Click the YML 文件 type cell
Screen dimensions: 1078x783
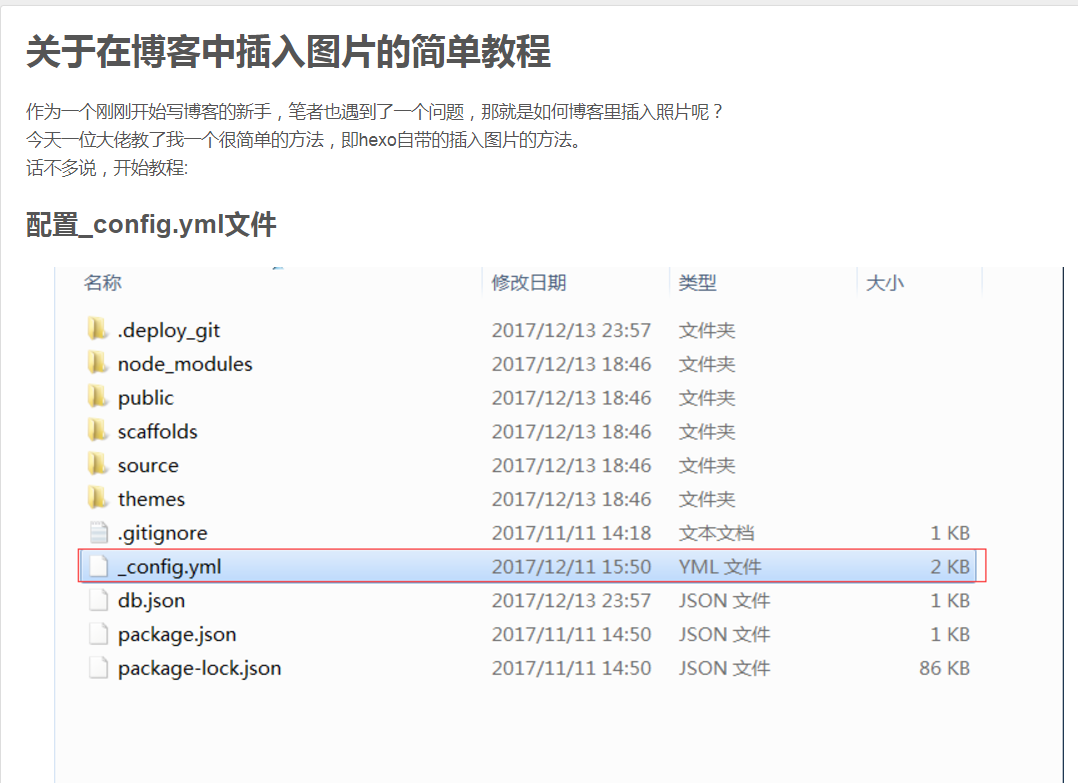(720, 566)
